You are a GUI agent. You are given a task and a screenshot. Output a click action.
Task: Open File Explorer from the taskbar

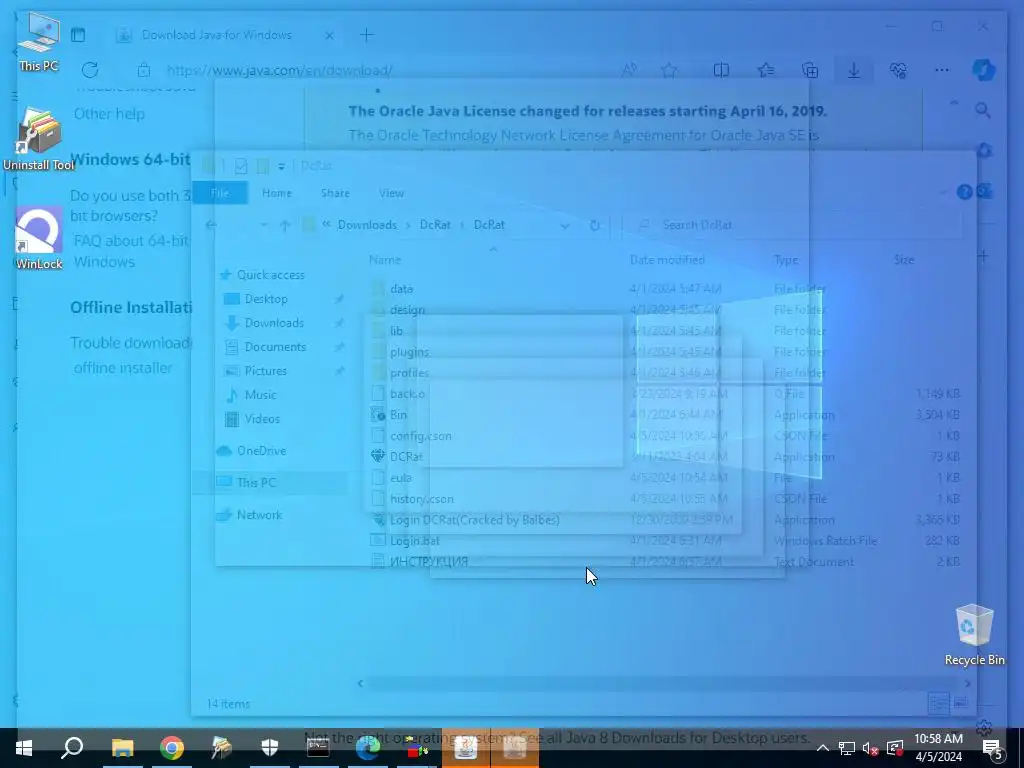[122, 748]
